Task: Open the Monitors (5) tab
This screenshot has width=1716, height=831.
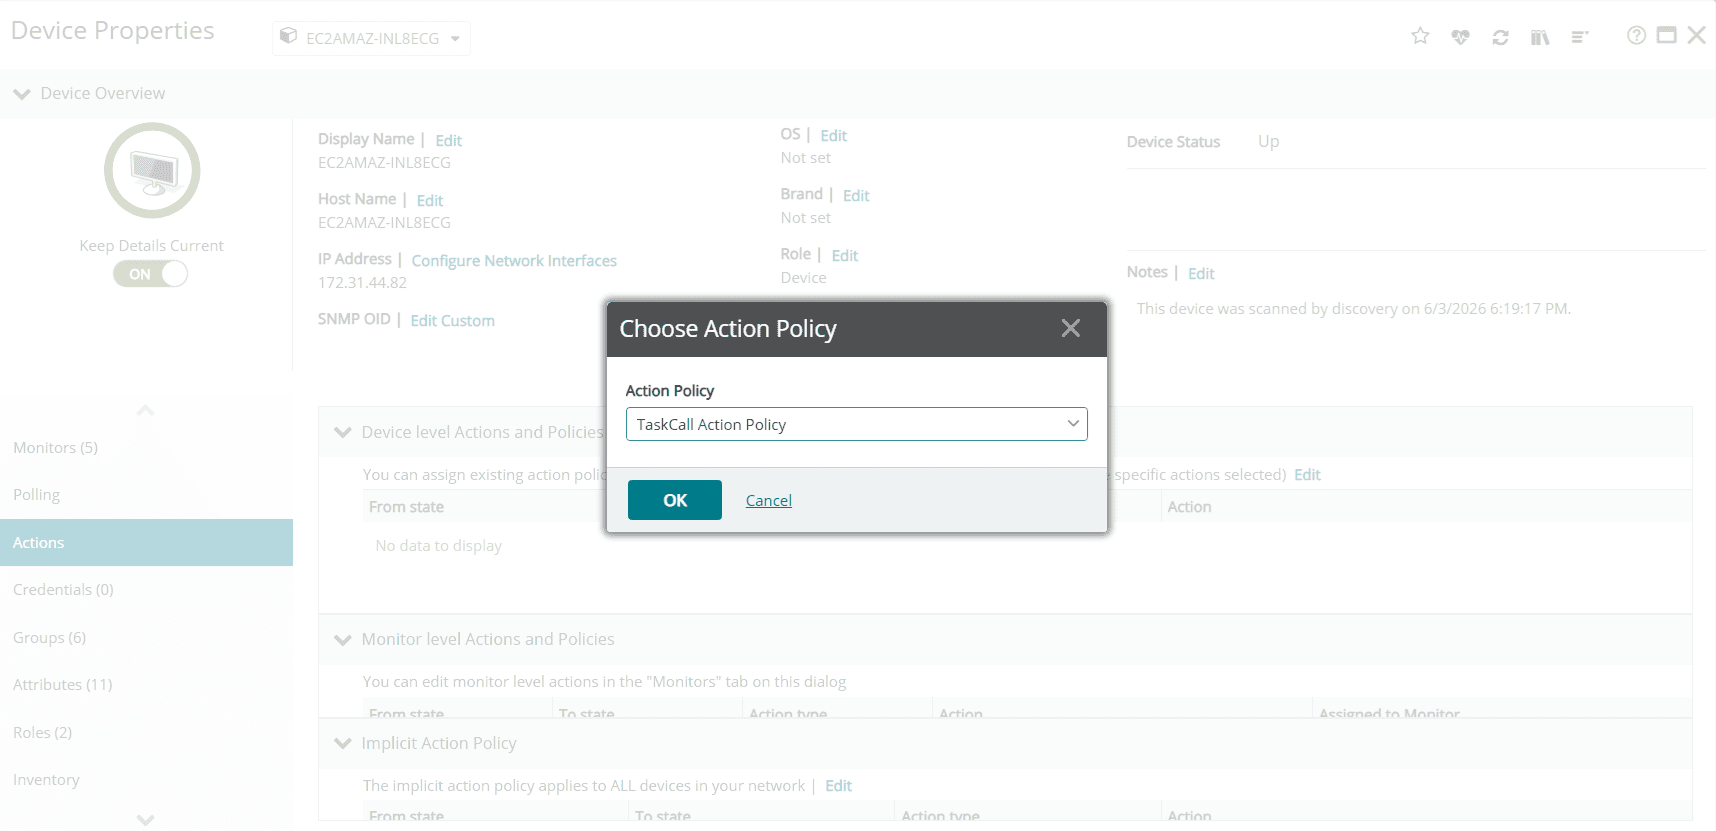Action: click(146, 448)
